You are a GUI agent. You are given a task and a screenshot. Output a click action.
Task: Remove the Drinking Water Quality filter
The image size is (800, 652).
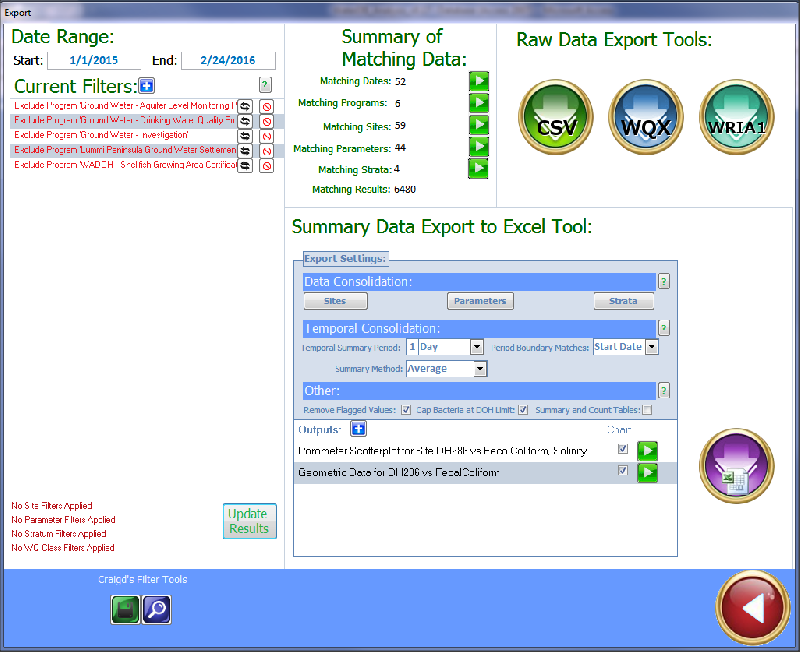click(266, 121)
